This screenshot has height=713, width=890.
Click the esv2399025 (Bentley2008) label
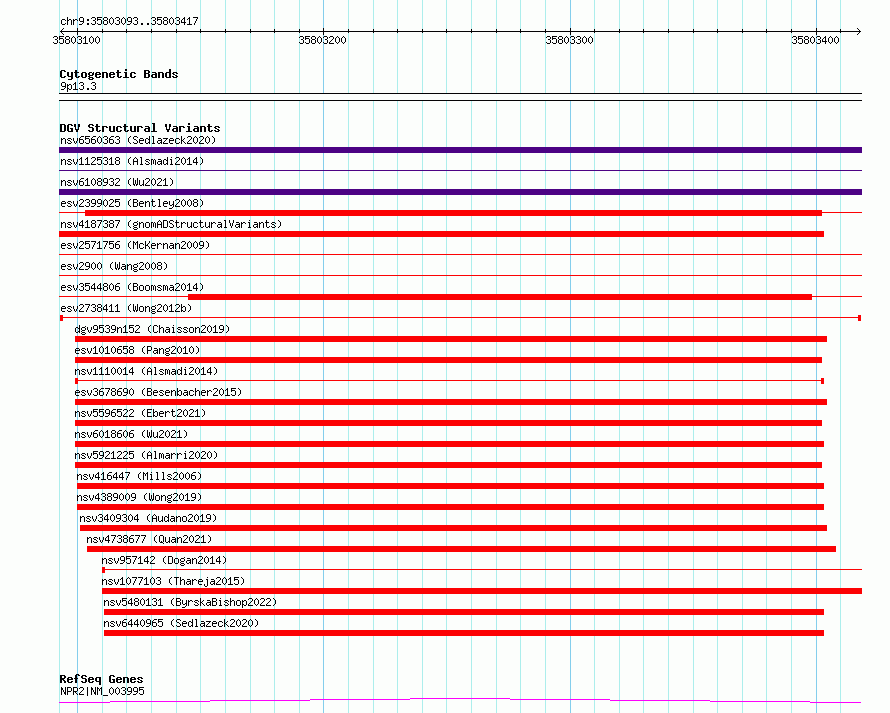[132, 203]
